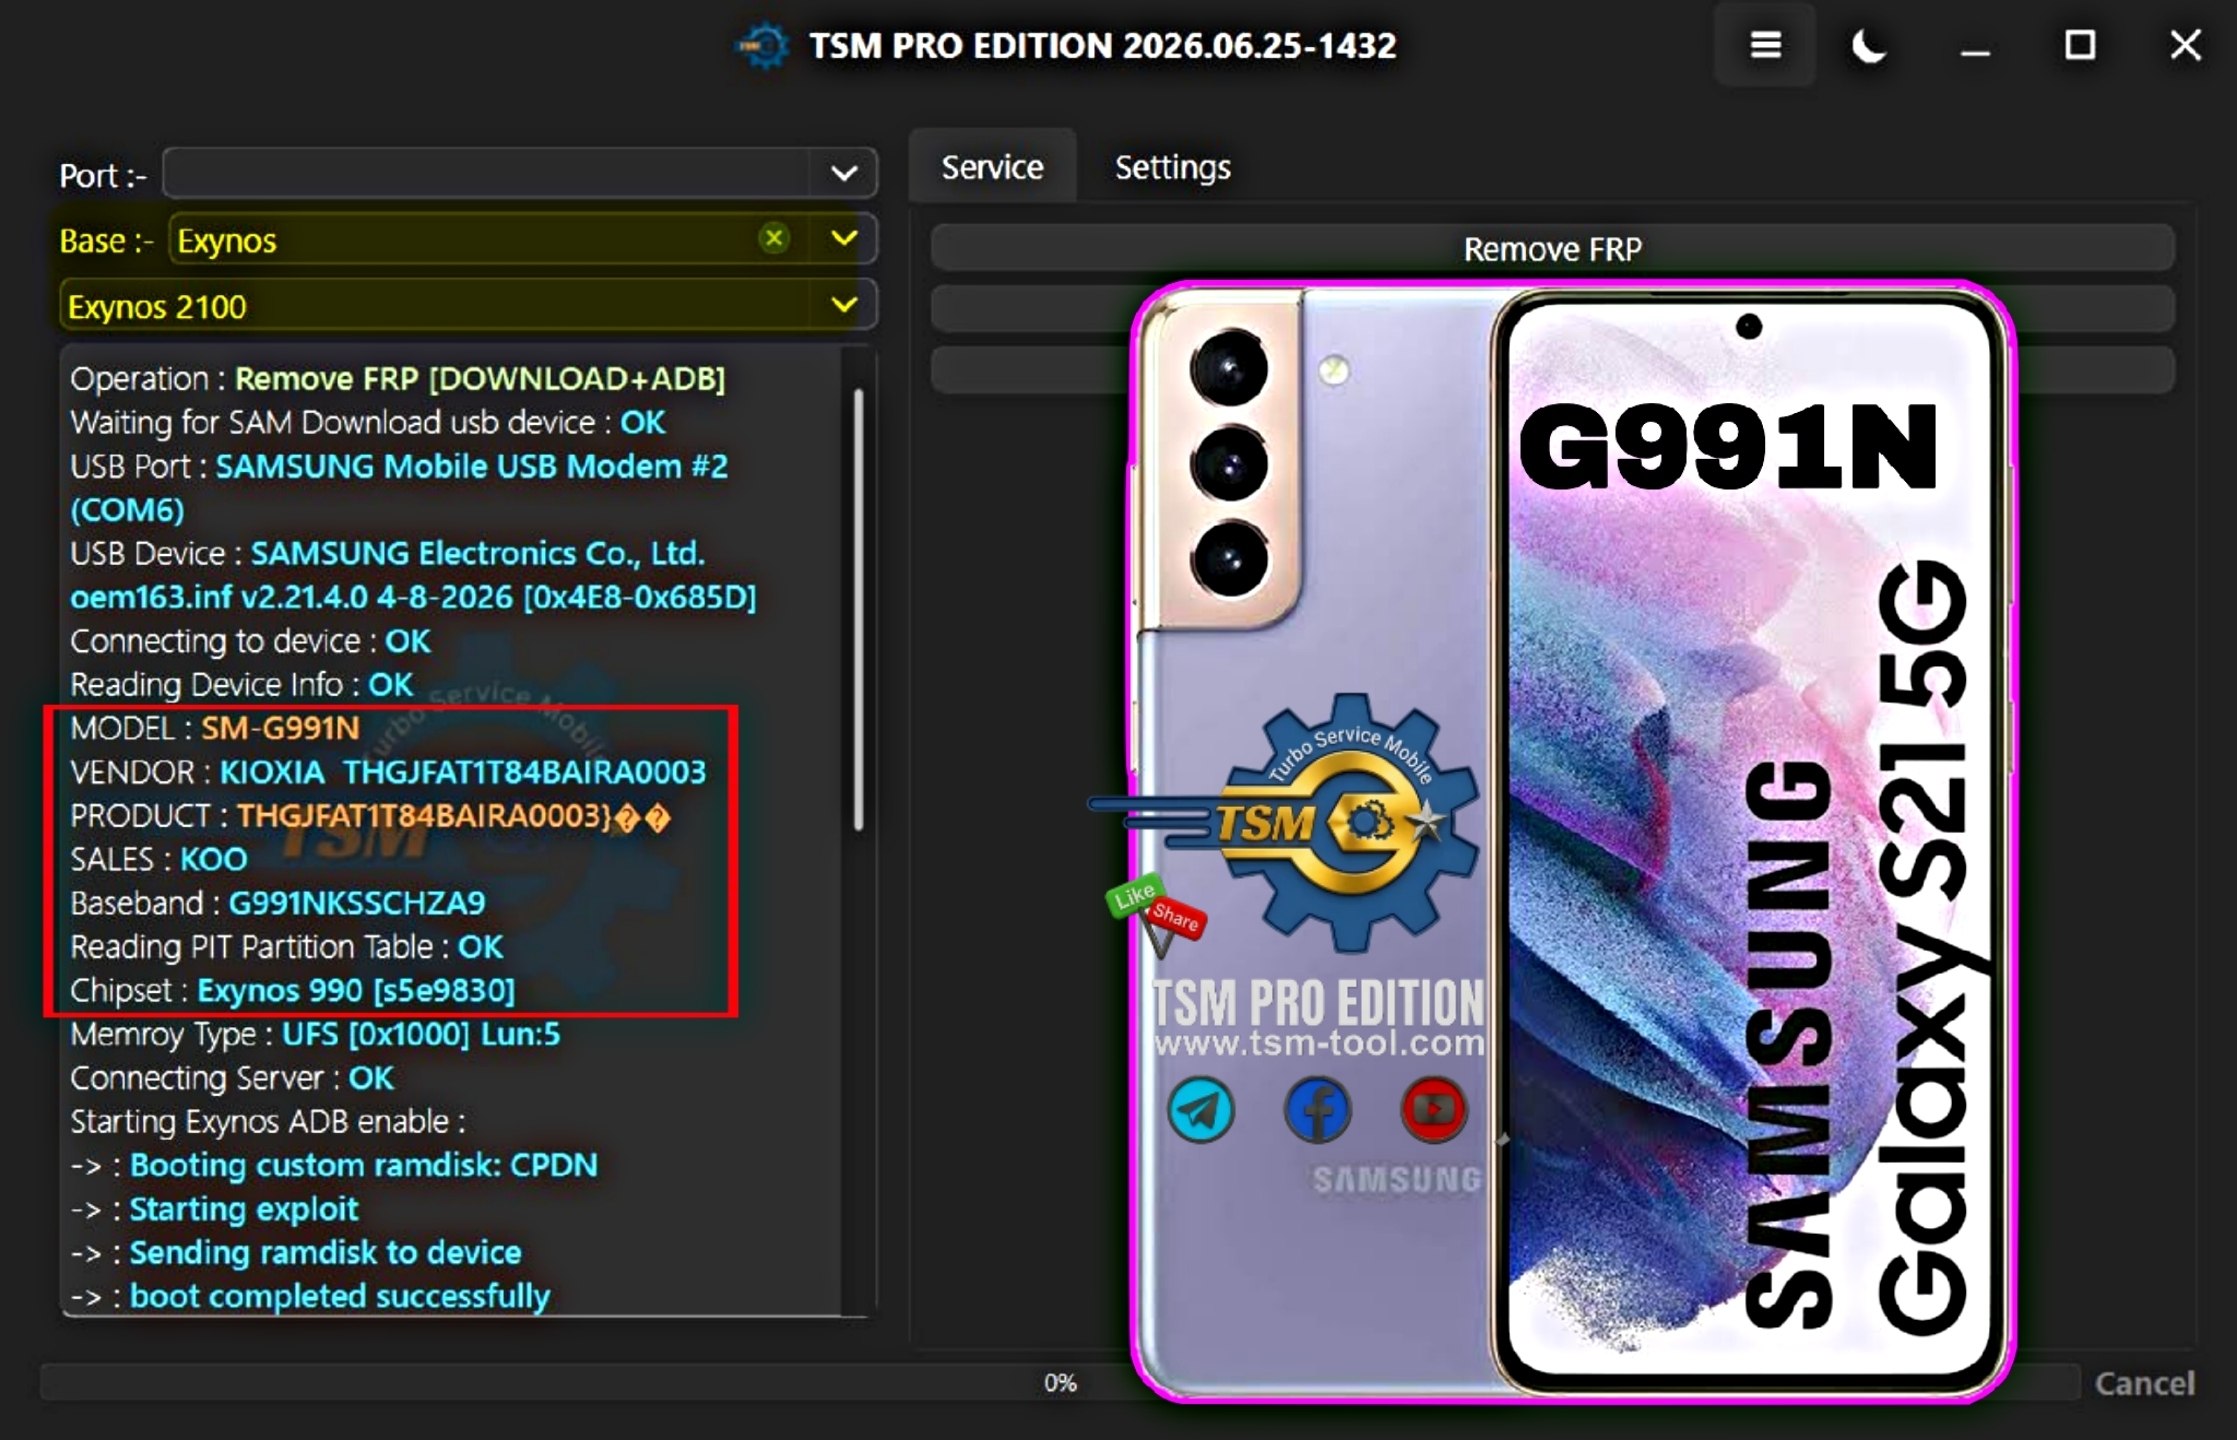Image resolution: width=2237 pixels, height=1440 pixels.
Task: Open the Exynos 2100 chipset dropdown
Action: [x=469, y=306]
